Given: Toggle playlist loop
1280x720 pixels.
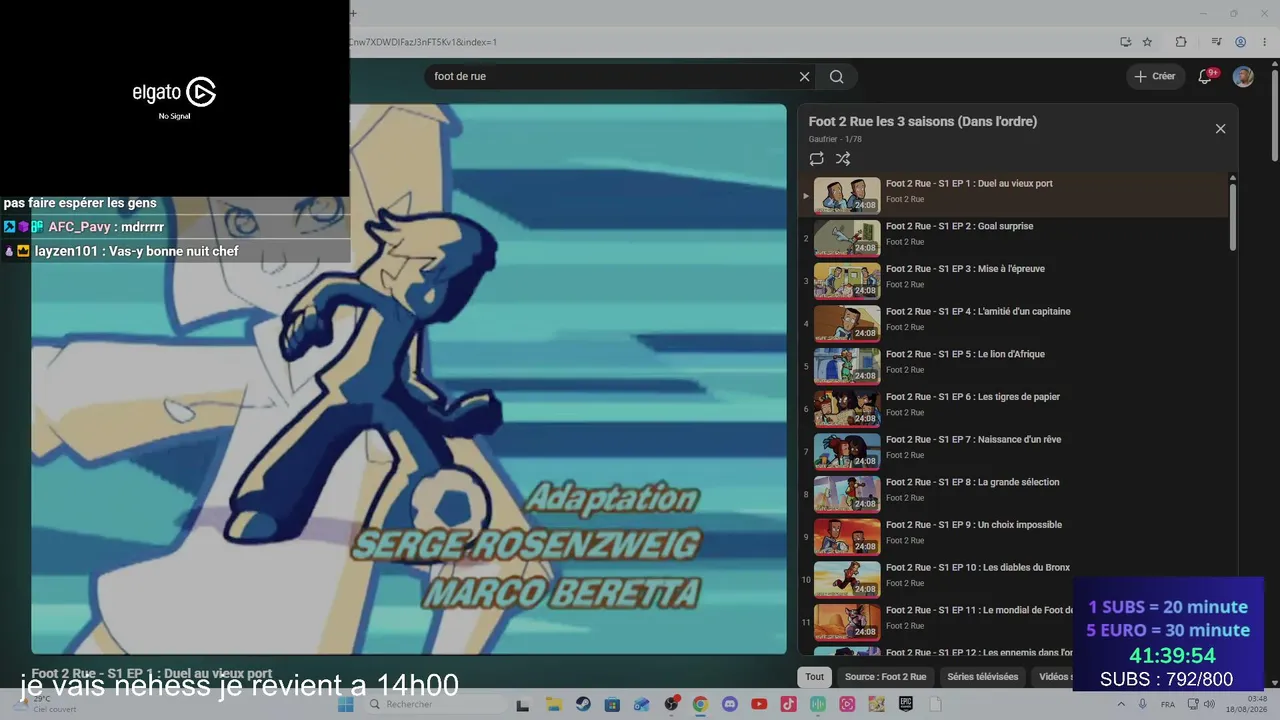Looking at the screenshot, I should pyautogui.click(x=817, y=159).
